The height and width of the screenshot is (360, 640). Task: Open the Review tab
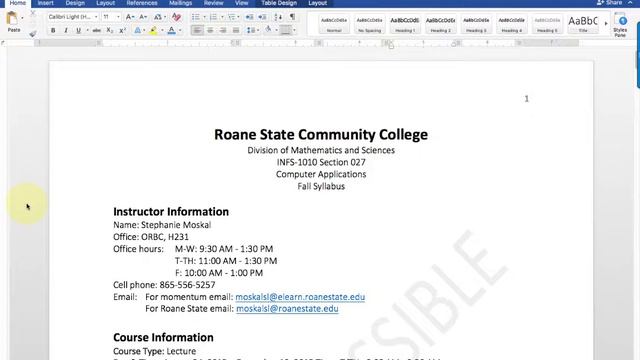tap(213, 3)
